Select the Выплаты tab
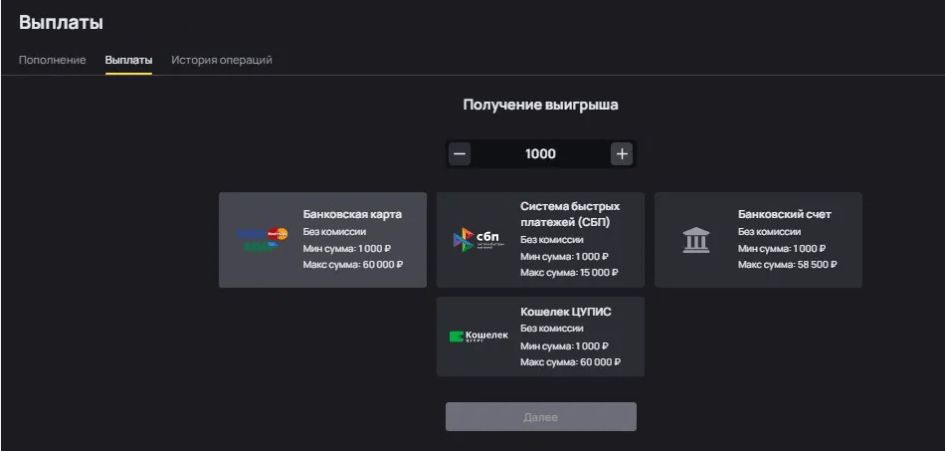This screenshot has height=451, width=945. click(128, 60)
